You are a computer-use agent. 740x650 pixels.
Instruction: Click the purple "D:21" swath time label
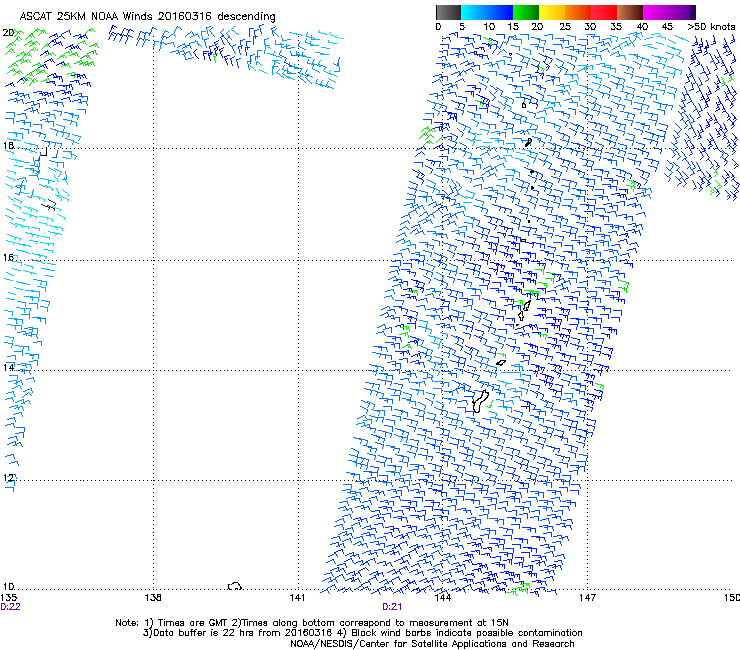pos(392,607)
